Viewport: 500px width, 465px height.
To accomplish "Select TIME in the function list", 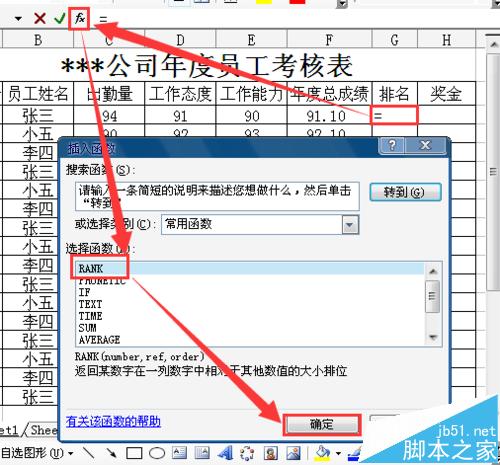I will coord(249,316).
